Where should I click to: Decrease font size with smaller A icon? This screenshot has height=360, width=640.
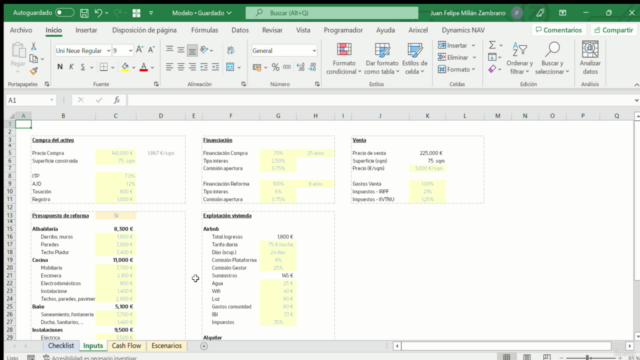point(151,50)
